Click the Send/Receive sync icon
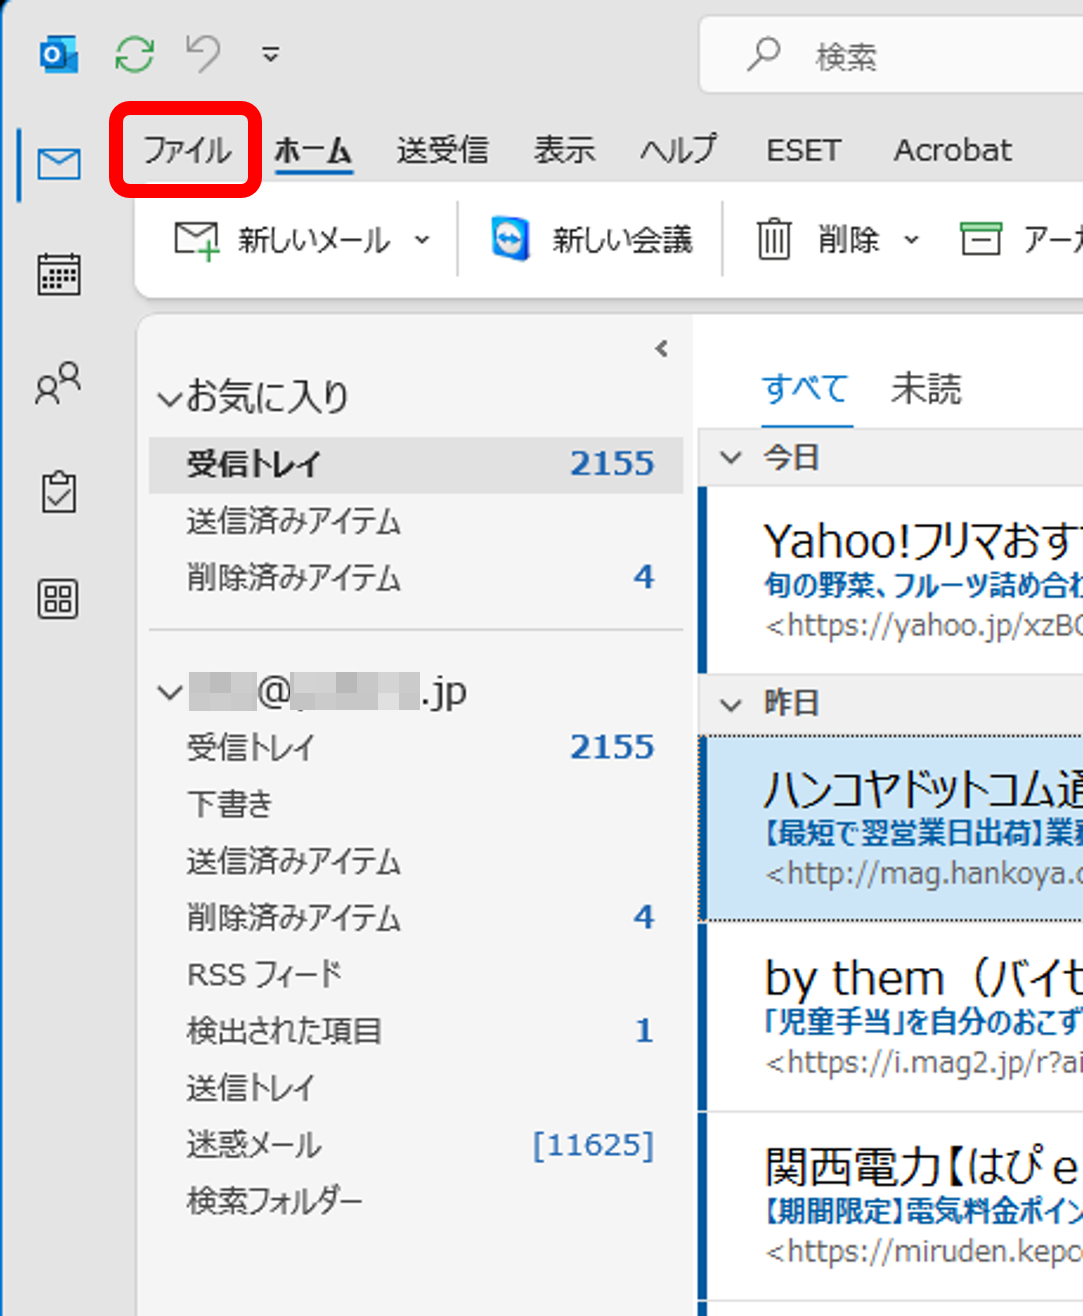The height and width of the screenshot is (1316, 1083). click(134, 54)
